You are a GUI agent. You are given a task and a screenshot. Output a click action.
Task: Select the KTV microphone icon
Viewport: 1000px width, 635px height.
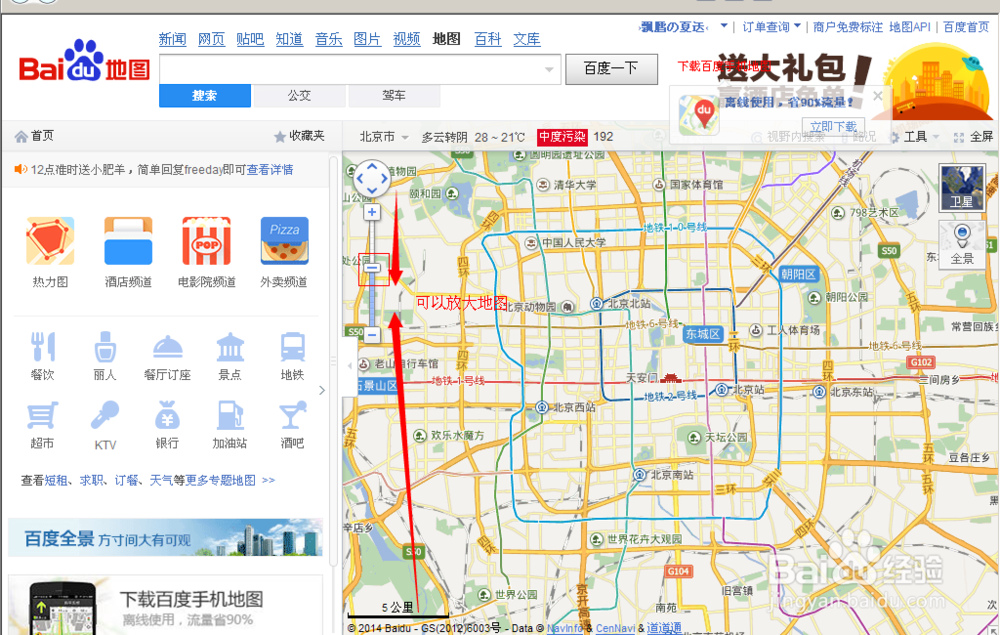coord(105,416)
